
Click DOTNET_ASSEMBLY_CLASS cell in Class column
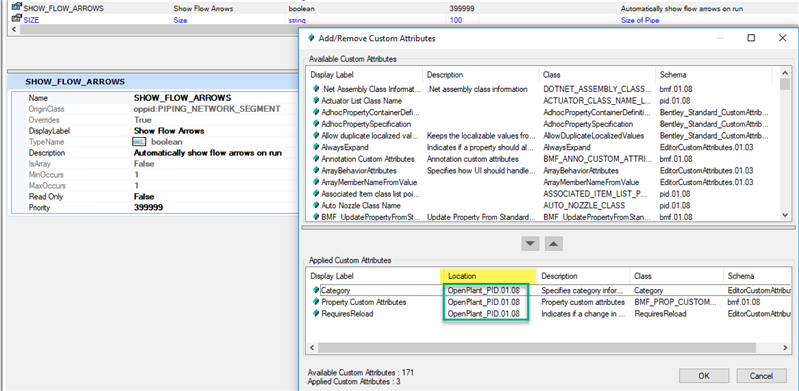pos(597,89)
